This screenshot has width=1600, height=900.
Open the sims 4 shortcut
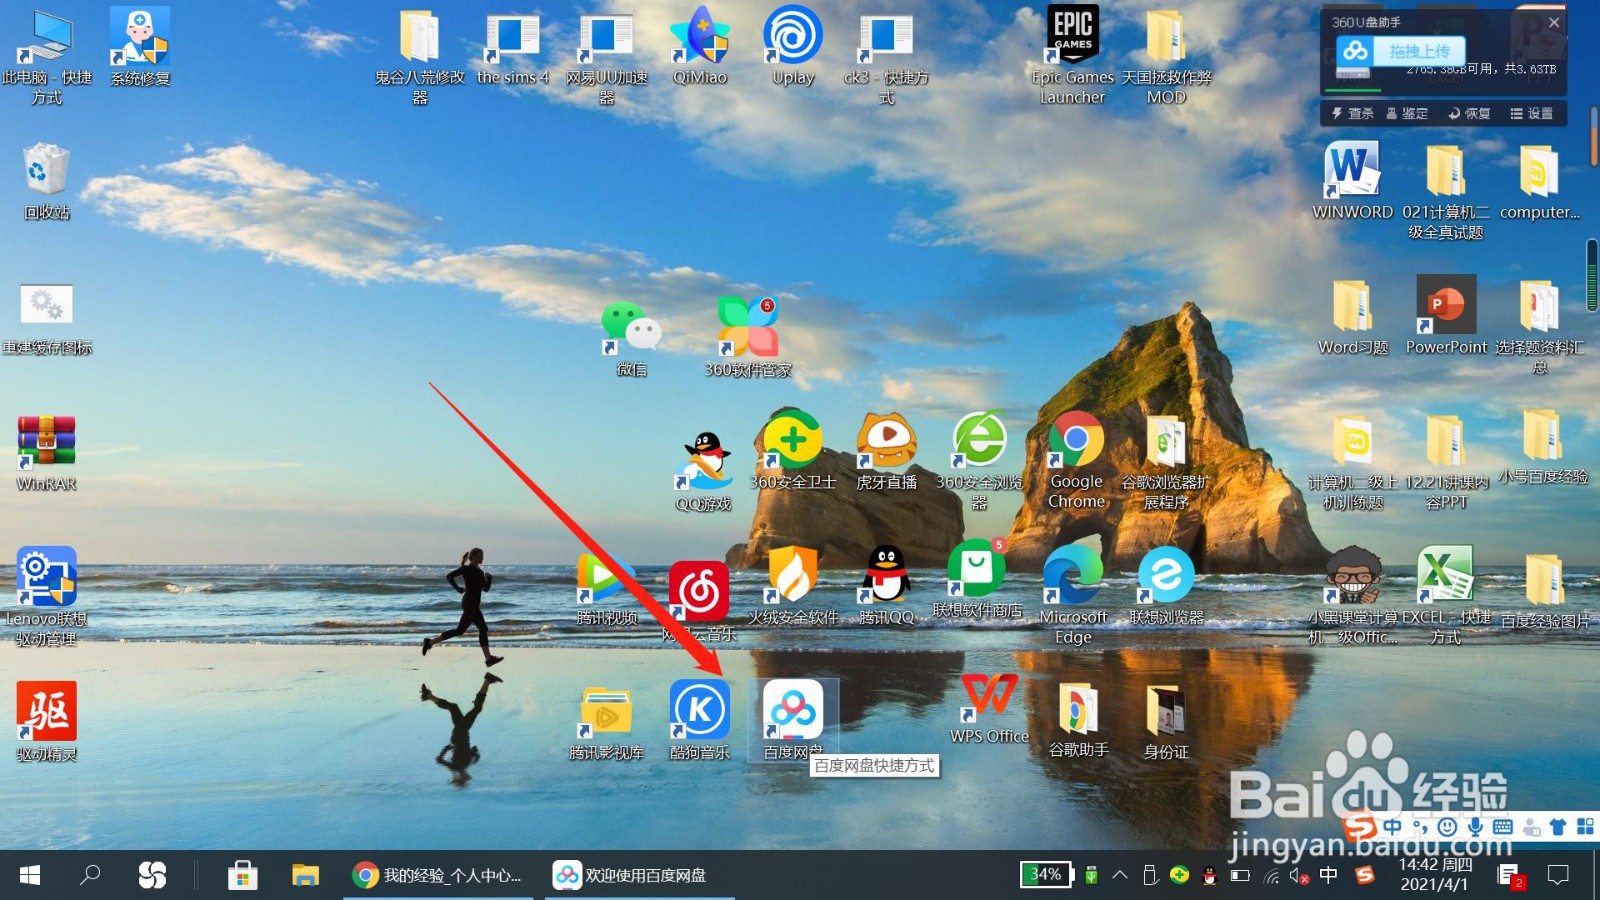(513, 48)
